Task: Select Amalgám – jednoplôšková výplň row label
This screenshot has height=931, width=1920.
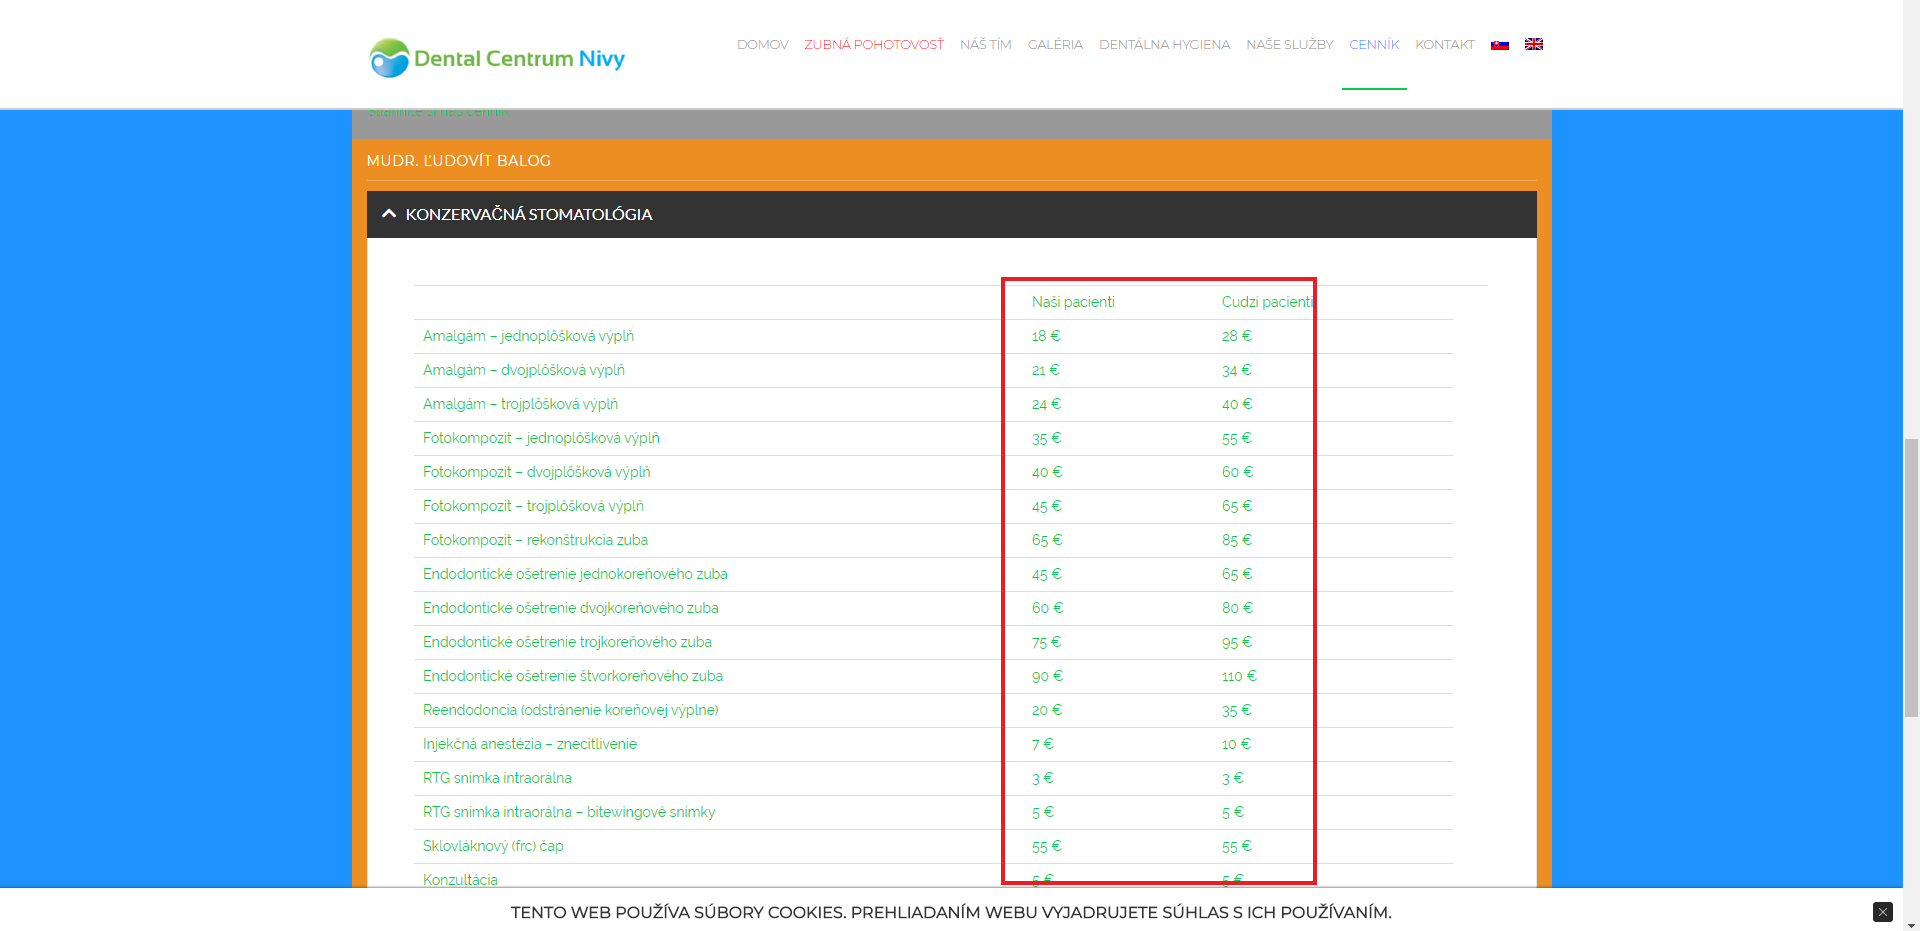Action: point(528,336)
